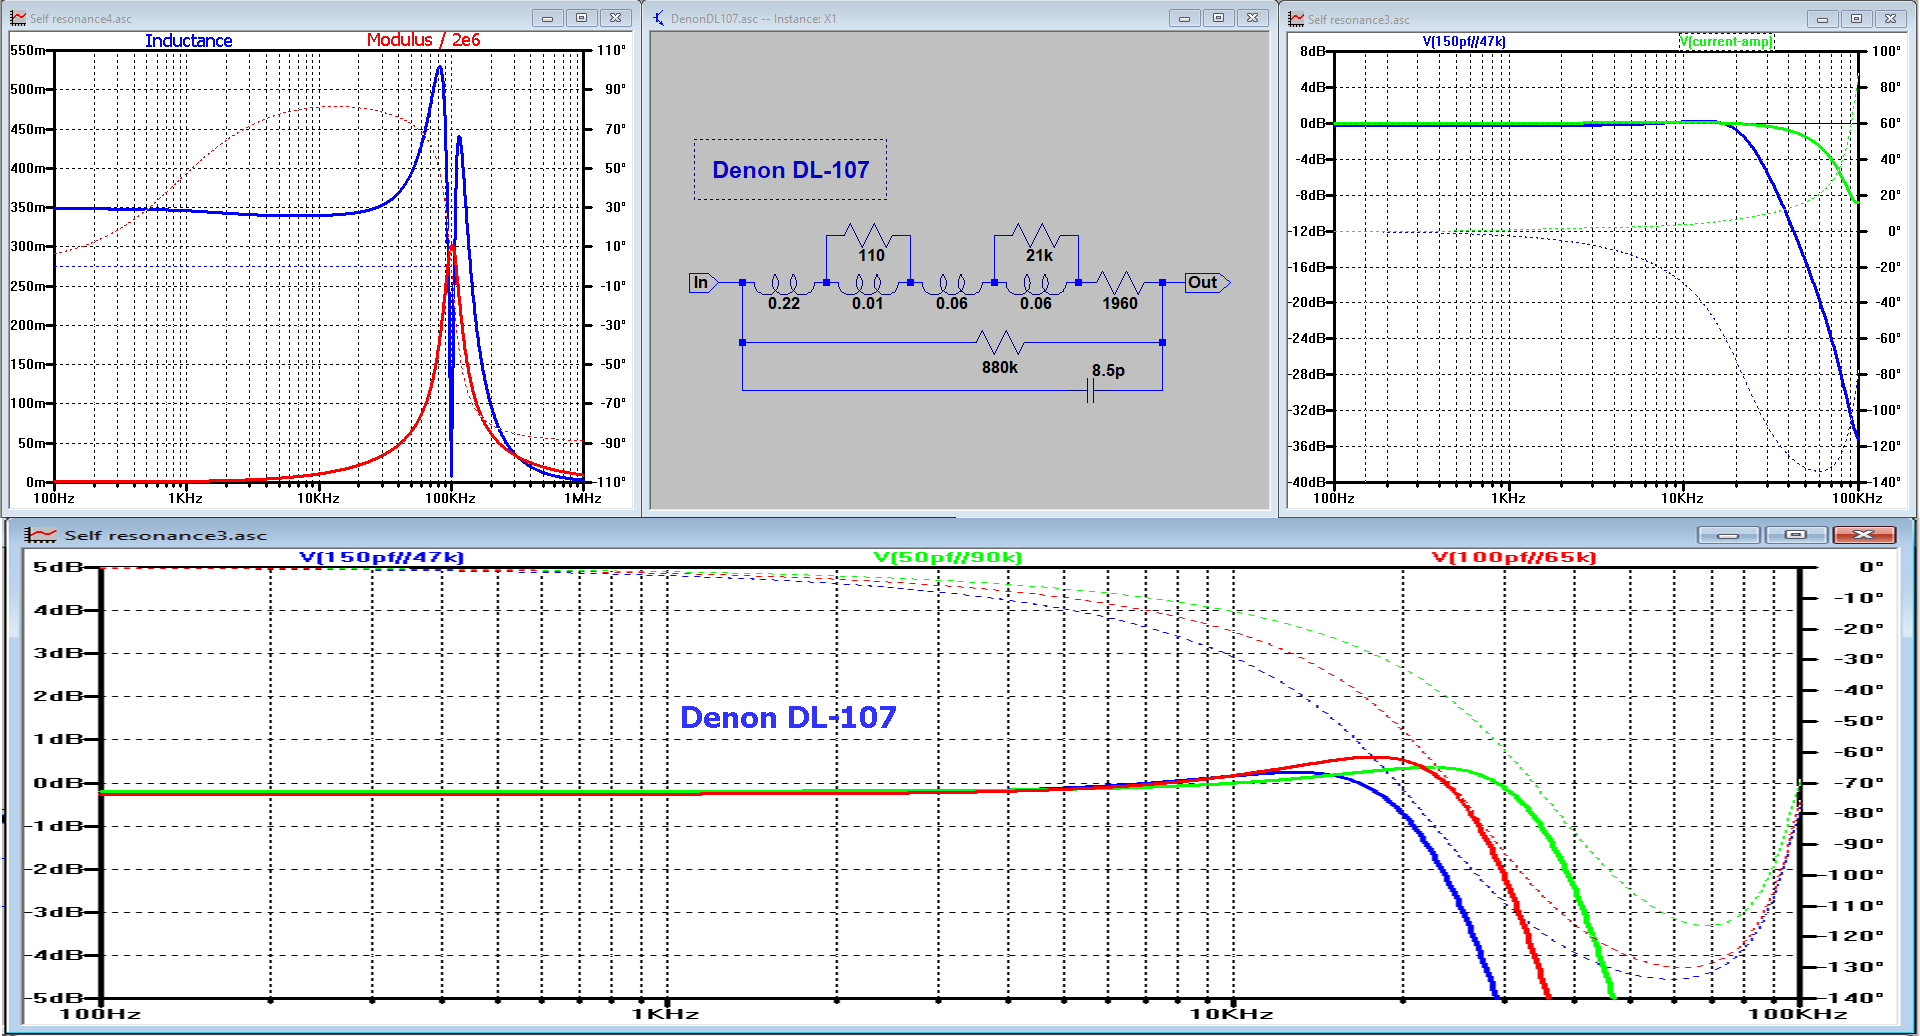Click the 1960 resistor value label

click(x=1120, y=304)
